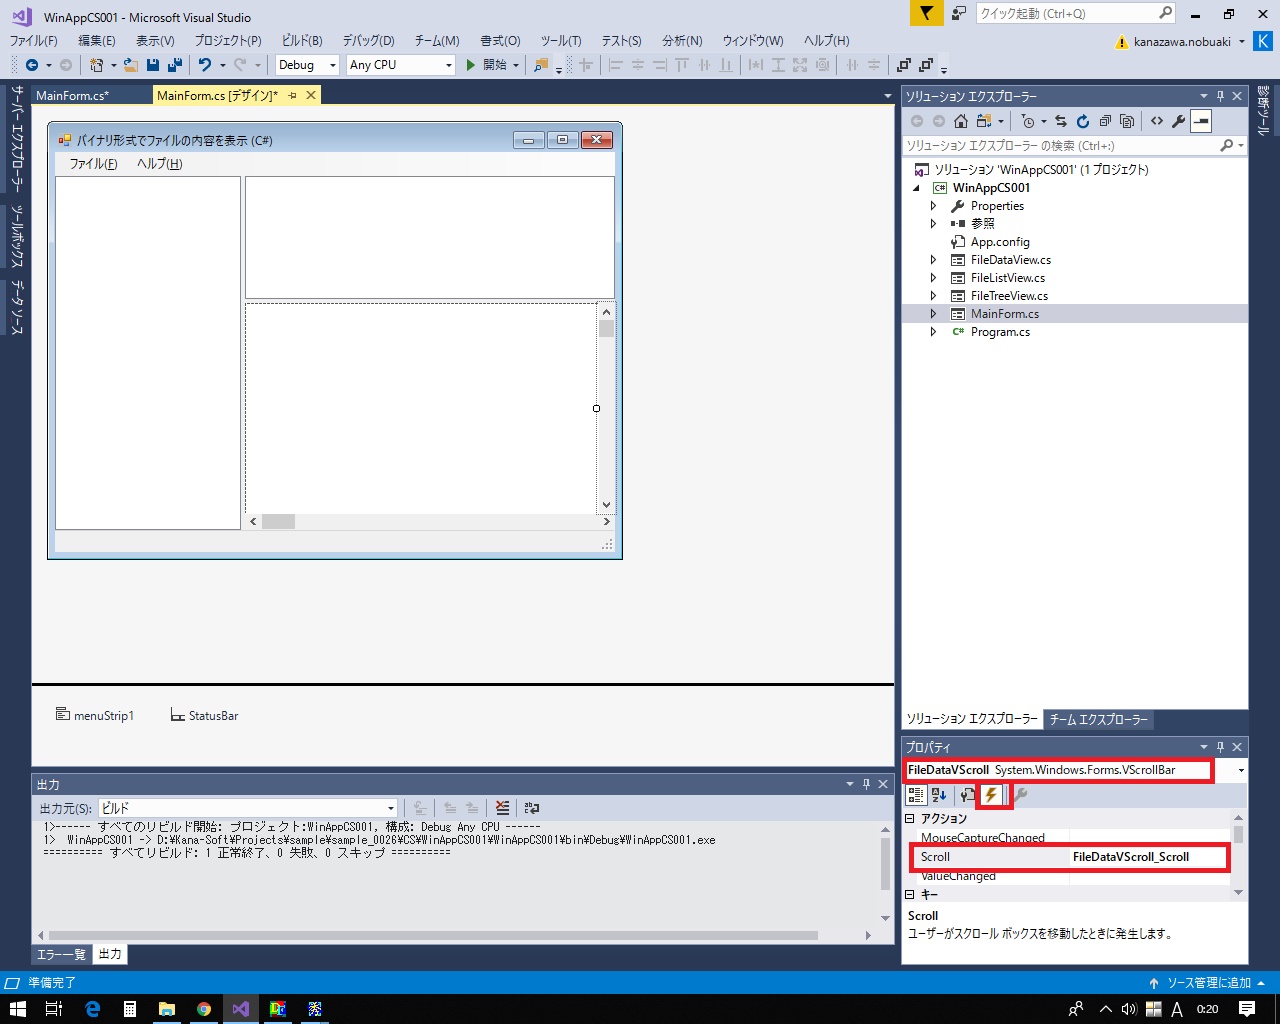Image resolution: width=1280 pixels, height=1024 pixels.
Task: Click the vertical scrollbar thumb in the designer form
Action: (606, 329)
